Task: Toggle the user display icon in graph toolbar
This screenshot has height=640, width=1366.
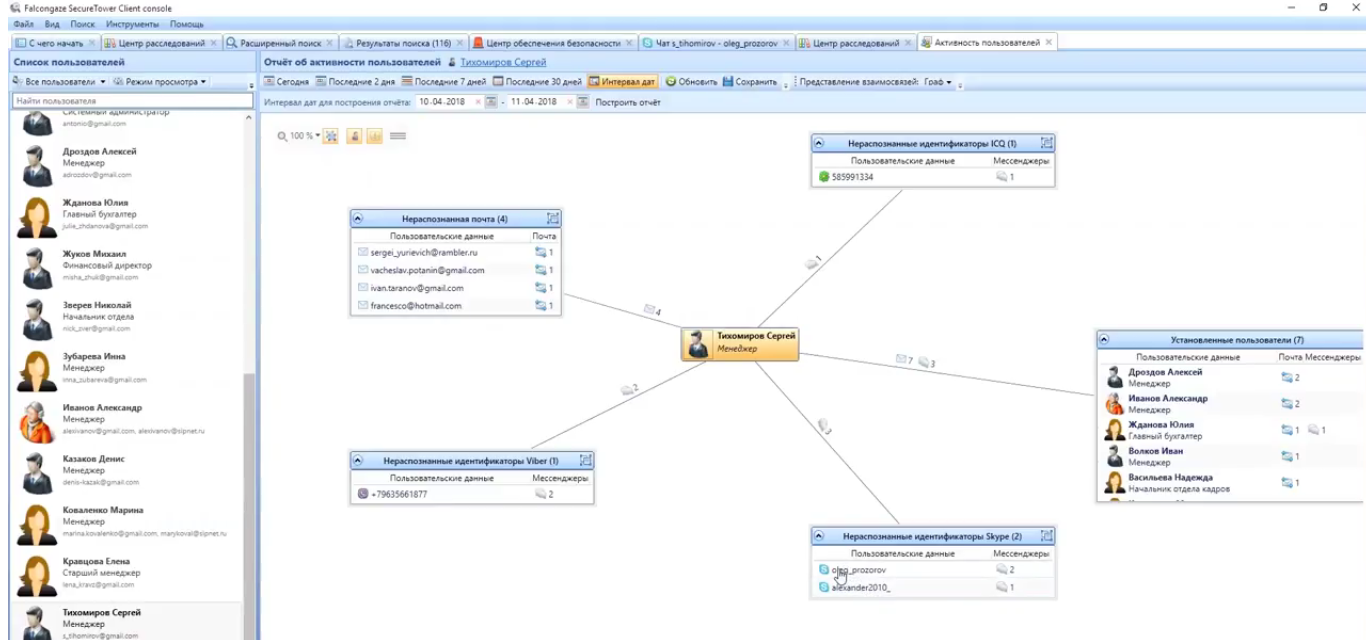Action: [354, 136]
